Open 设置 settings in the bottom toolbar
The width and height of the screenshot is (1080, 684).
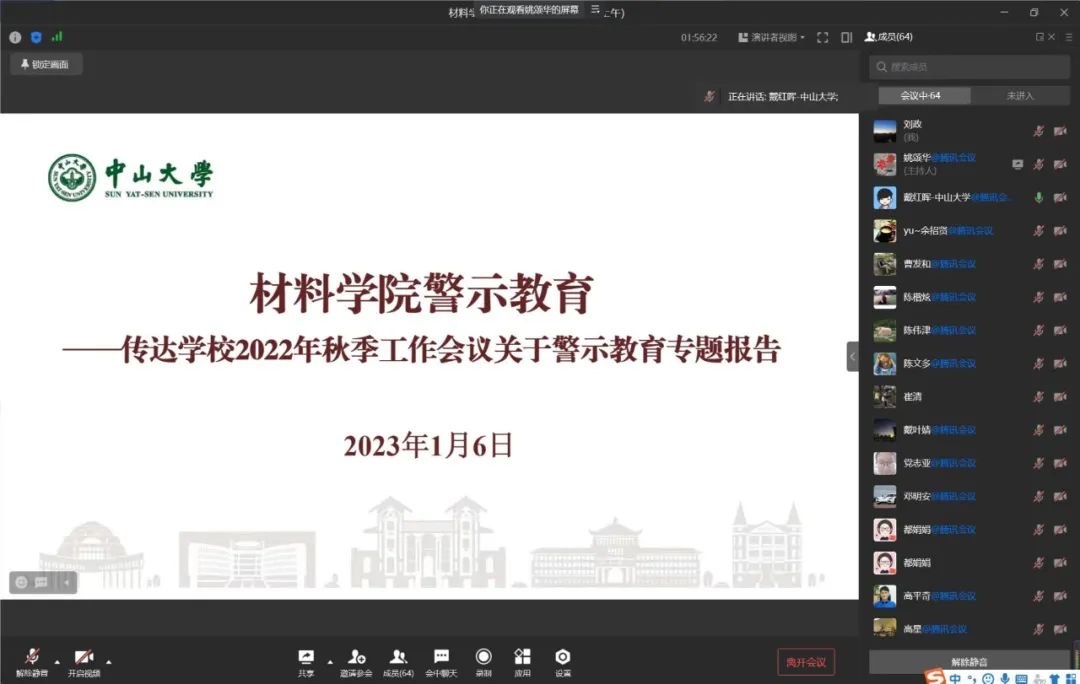(x=563, y=657)
